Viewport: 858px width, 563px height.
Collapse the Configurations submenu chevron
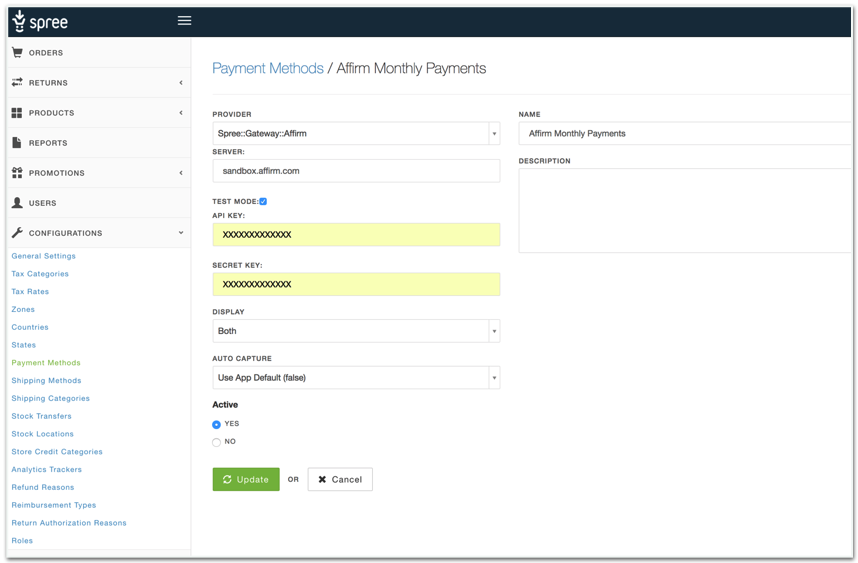pos(181,233)
